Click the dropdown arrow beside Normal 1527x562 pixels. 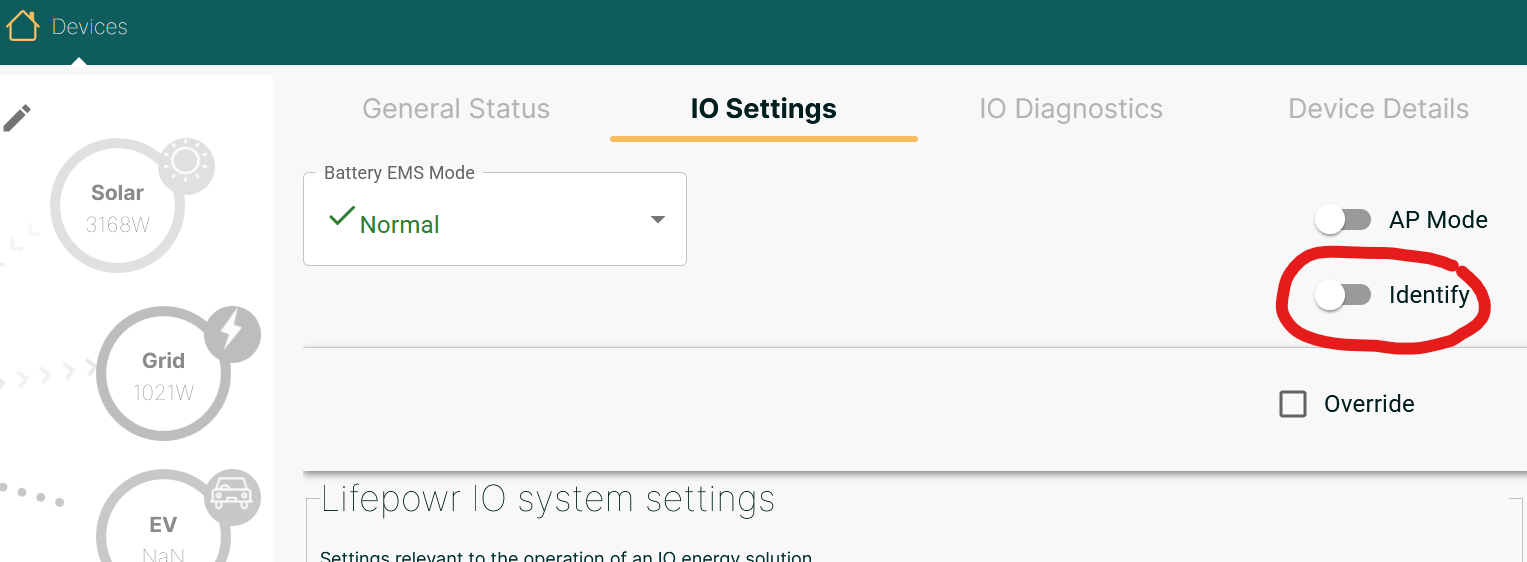coord(657,220)
